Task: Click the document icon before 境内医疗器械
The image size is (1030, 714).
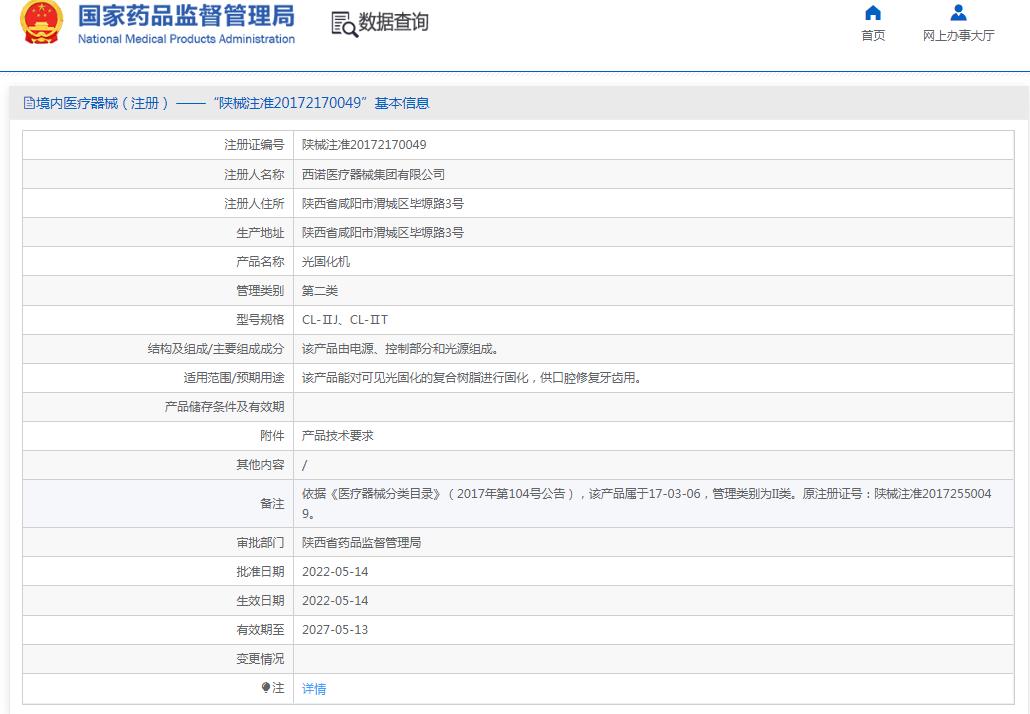Action: pos(29,103)
